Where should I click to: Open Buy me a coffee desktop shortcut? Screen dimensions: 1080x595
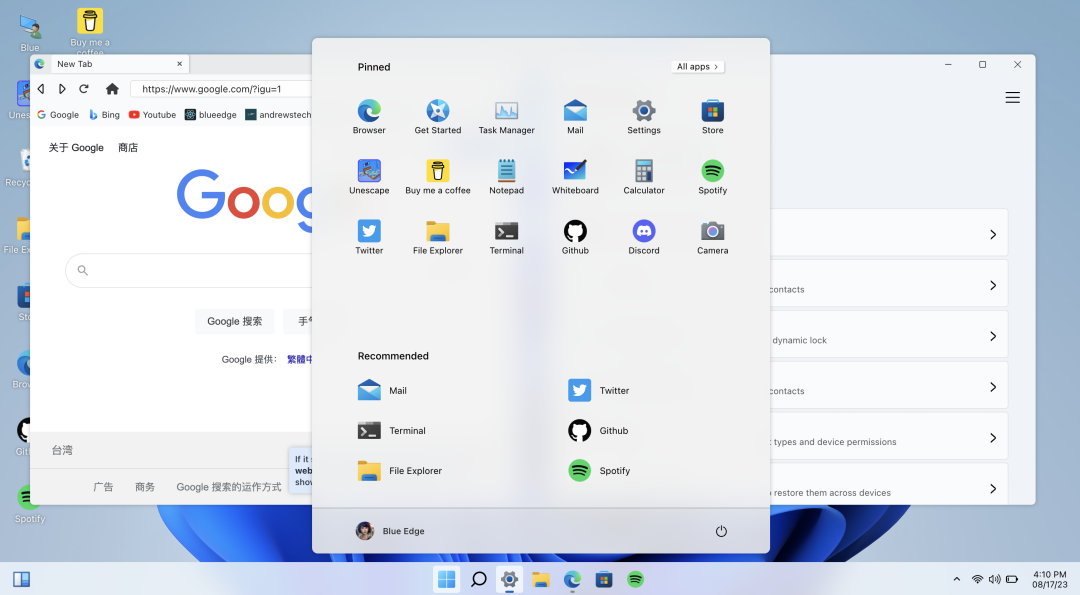tap(90, 31)
